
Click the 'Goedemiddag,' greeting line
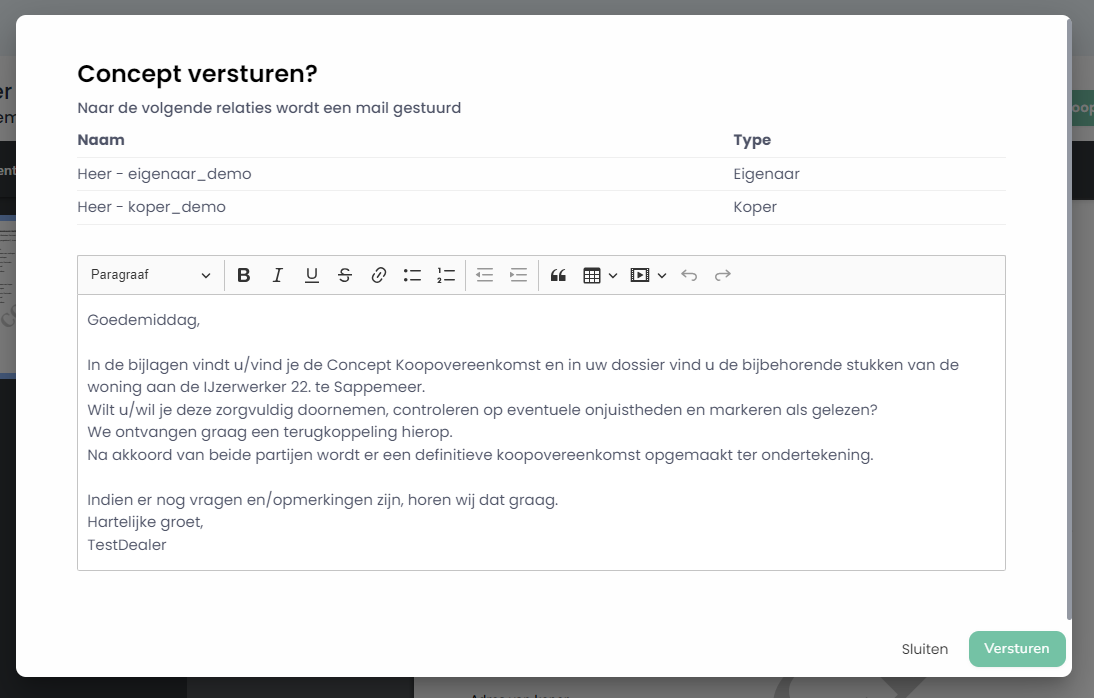tap(144, 320)
